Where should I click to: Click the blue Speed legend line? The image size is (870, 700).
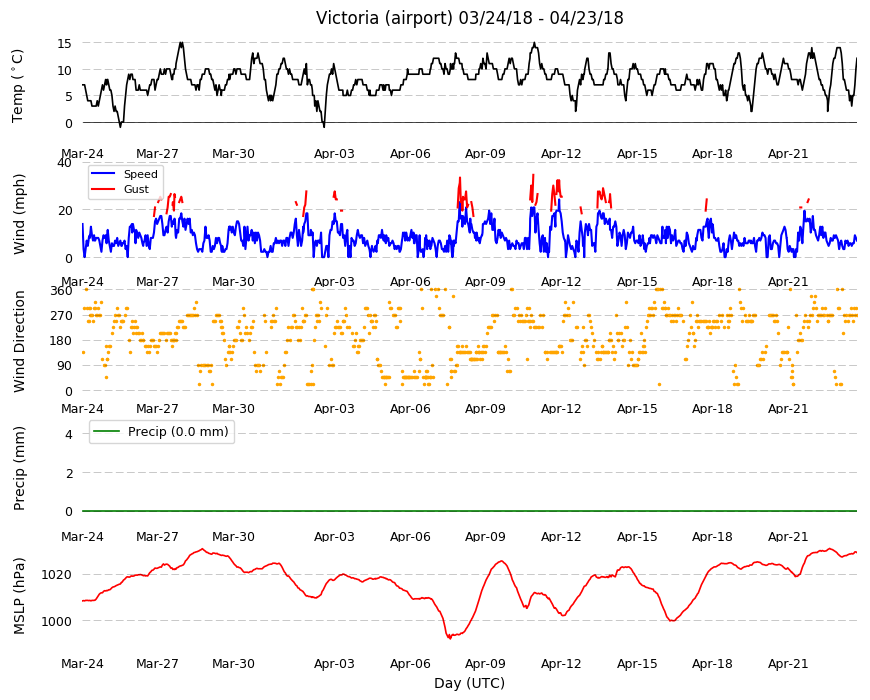click(x=103, y=174)
